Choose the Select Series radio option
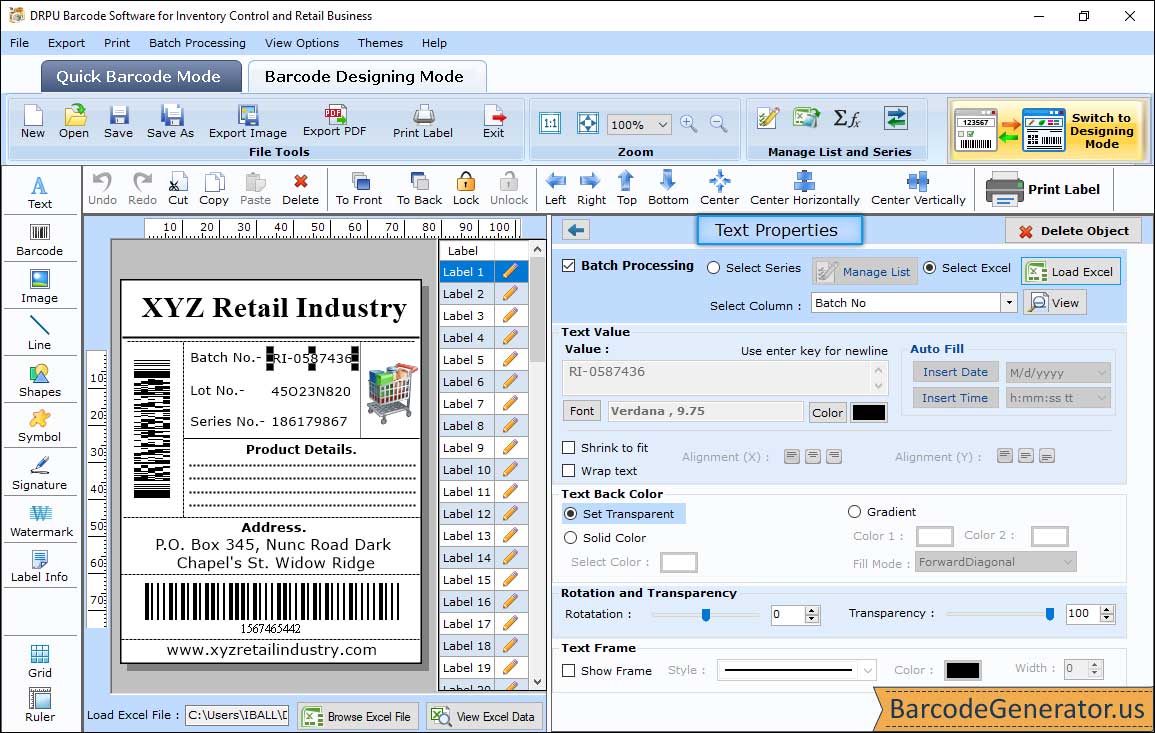 (x=713, y=268)
